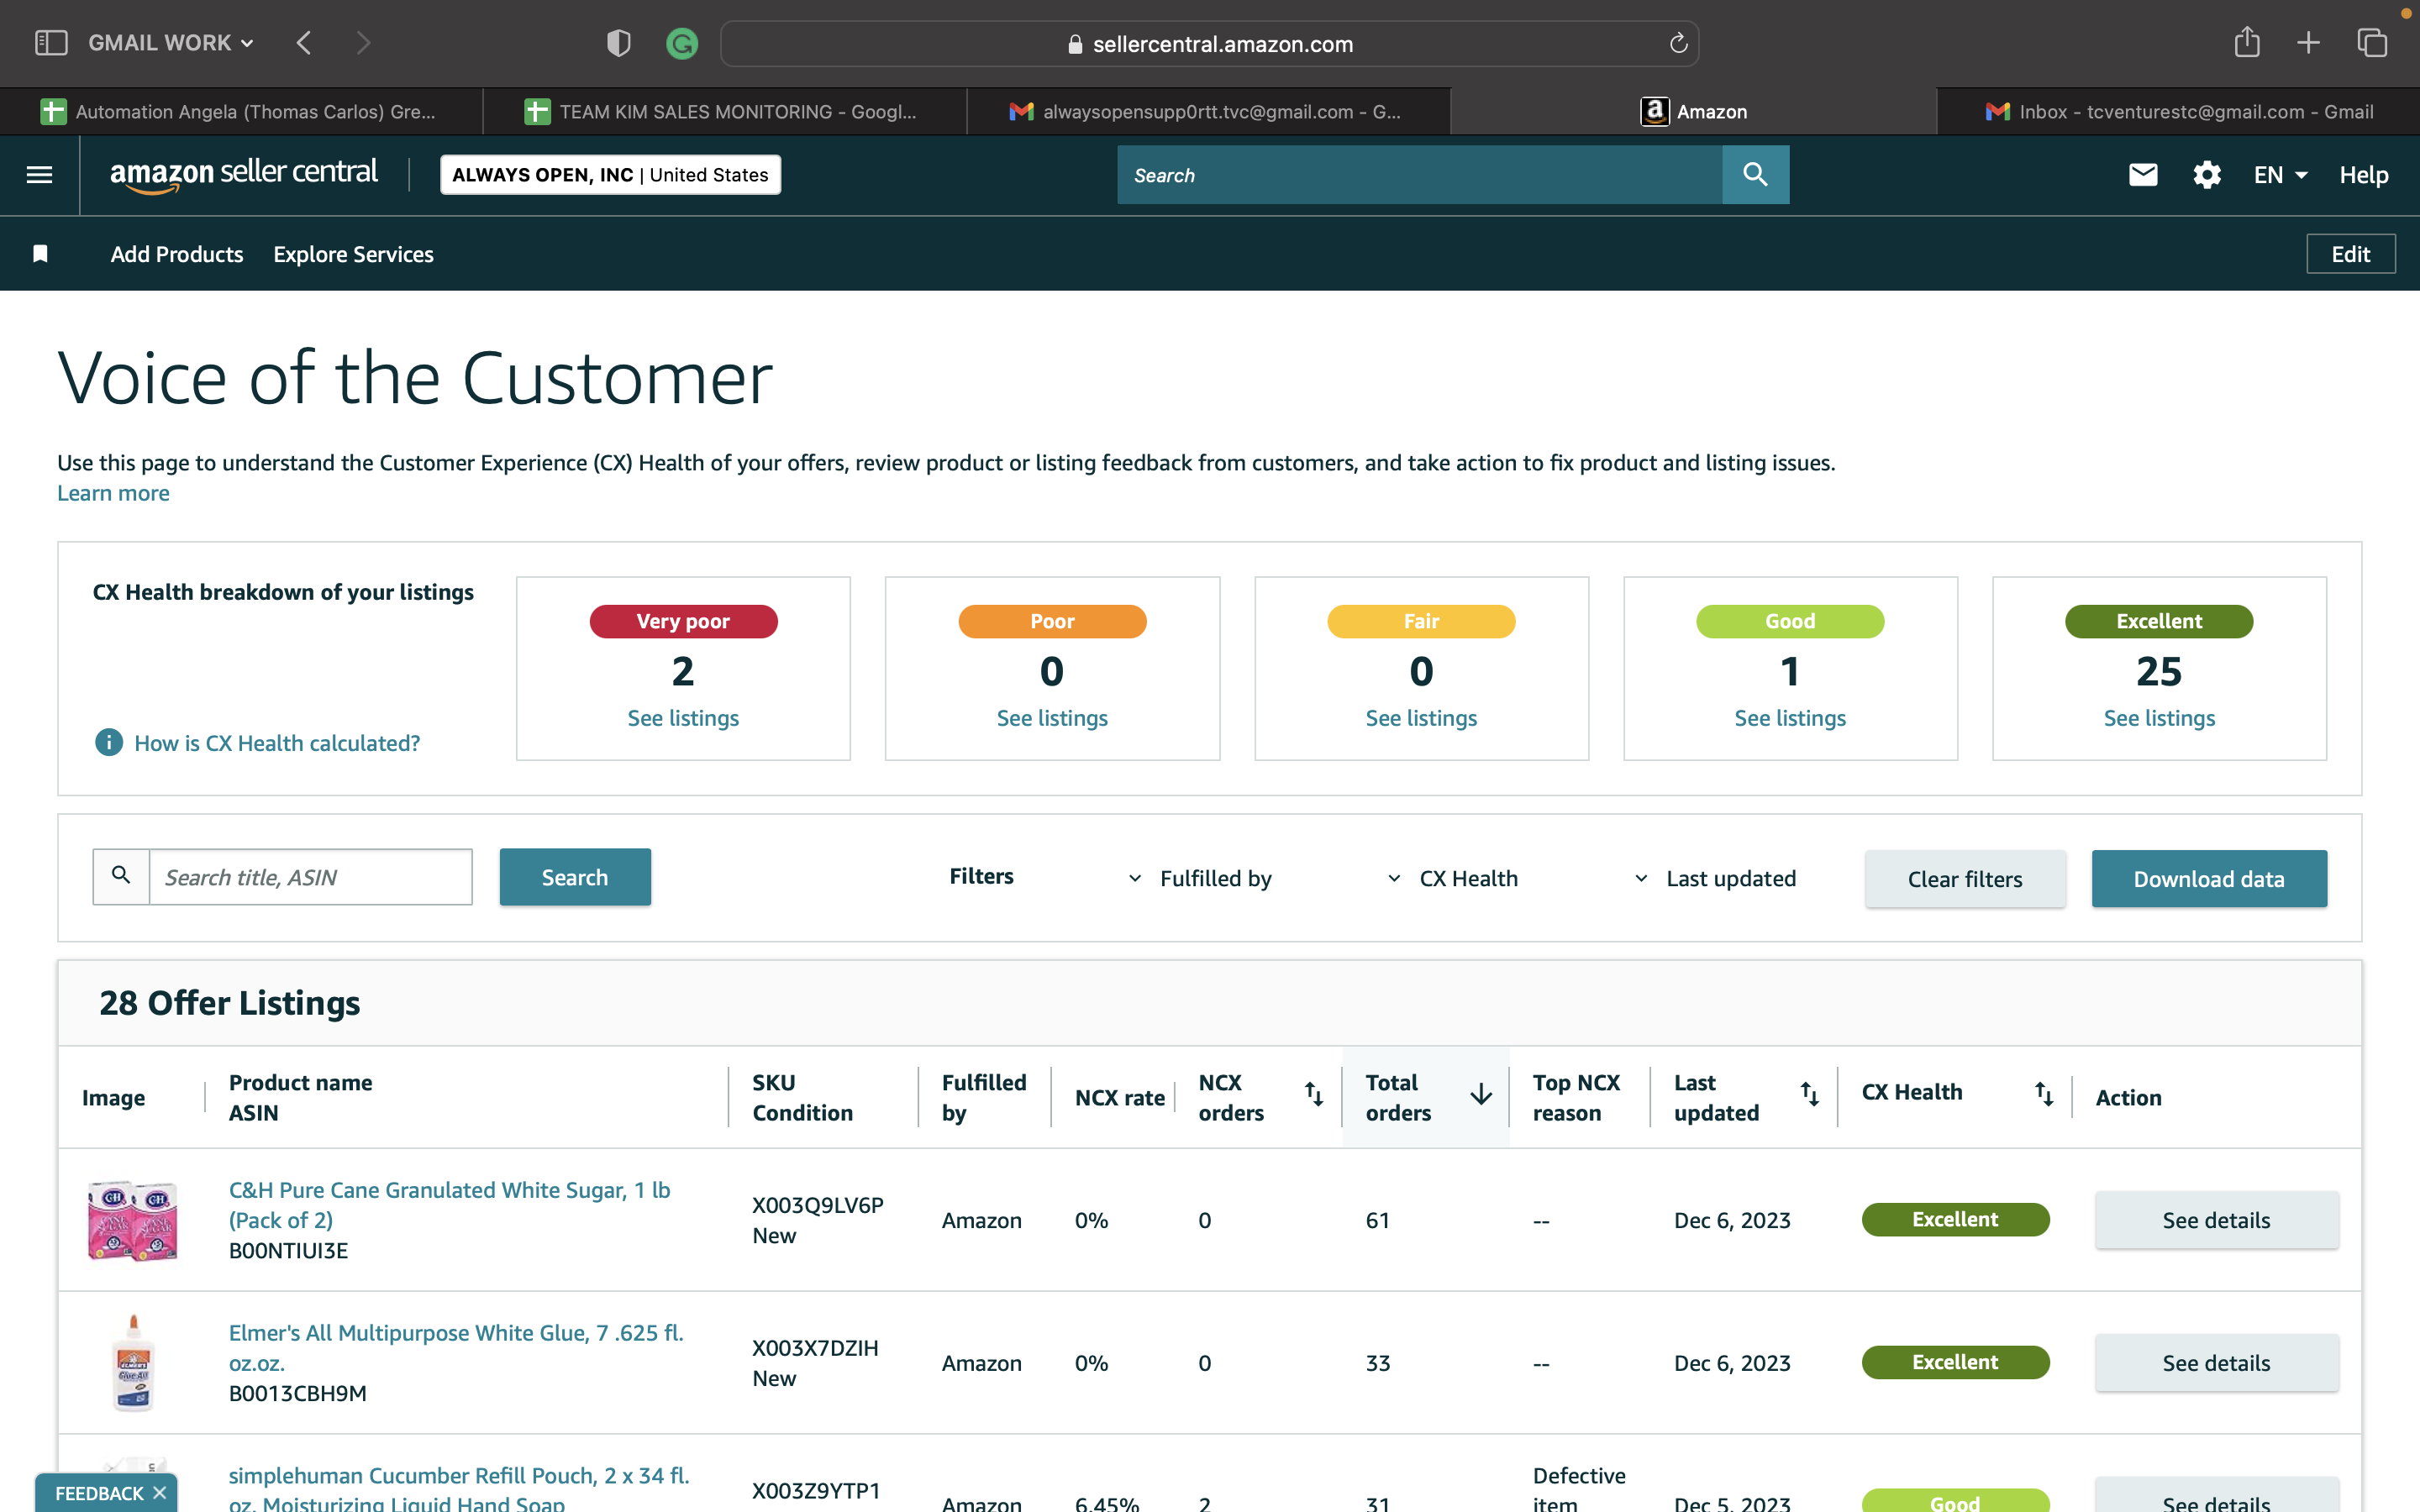See listings under Fair

click(1421, 718)
